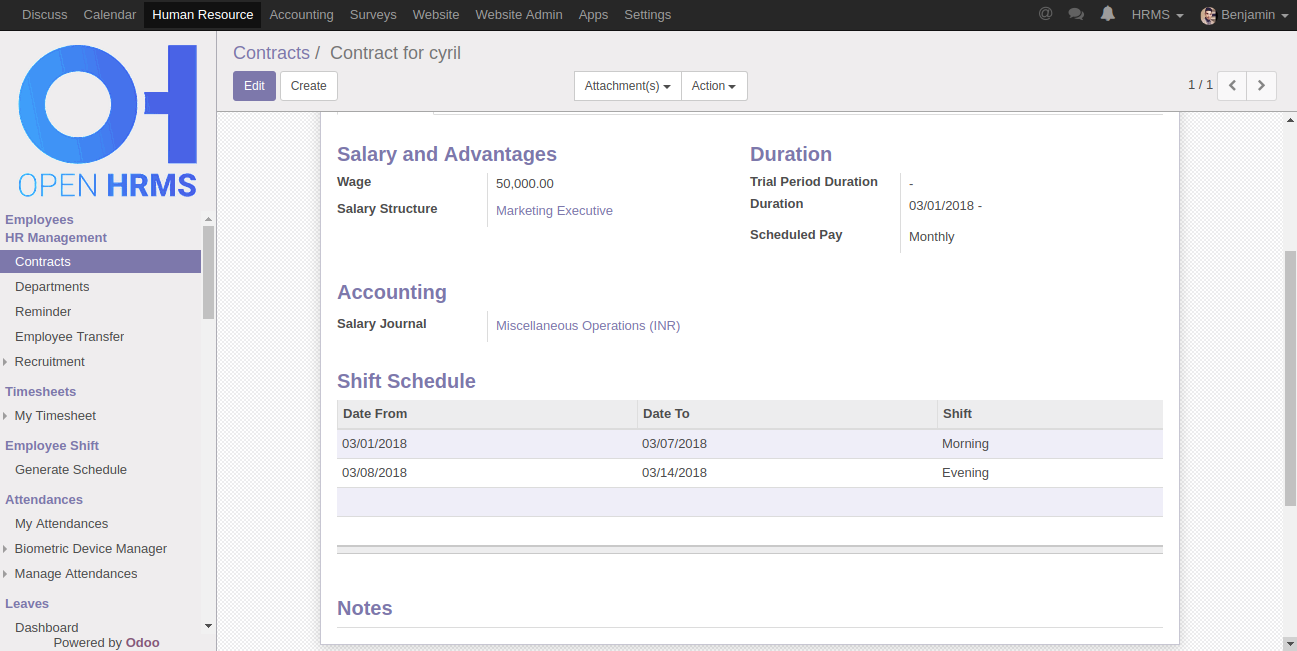Open the Attachment(s) dropdown
Screen dimensions: 1297x651
point(627,86)
